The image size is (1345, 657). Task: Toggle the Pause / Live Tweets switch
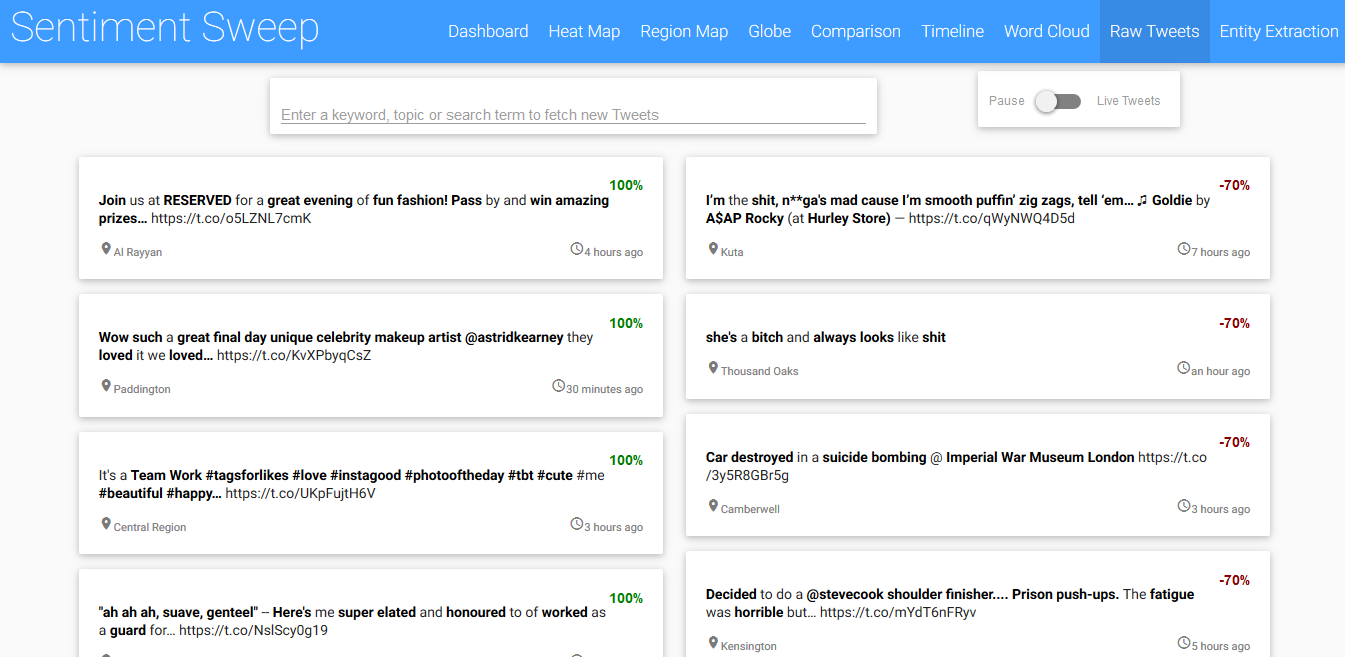pos(1057,101)
